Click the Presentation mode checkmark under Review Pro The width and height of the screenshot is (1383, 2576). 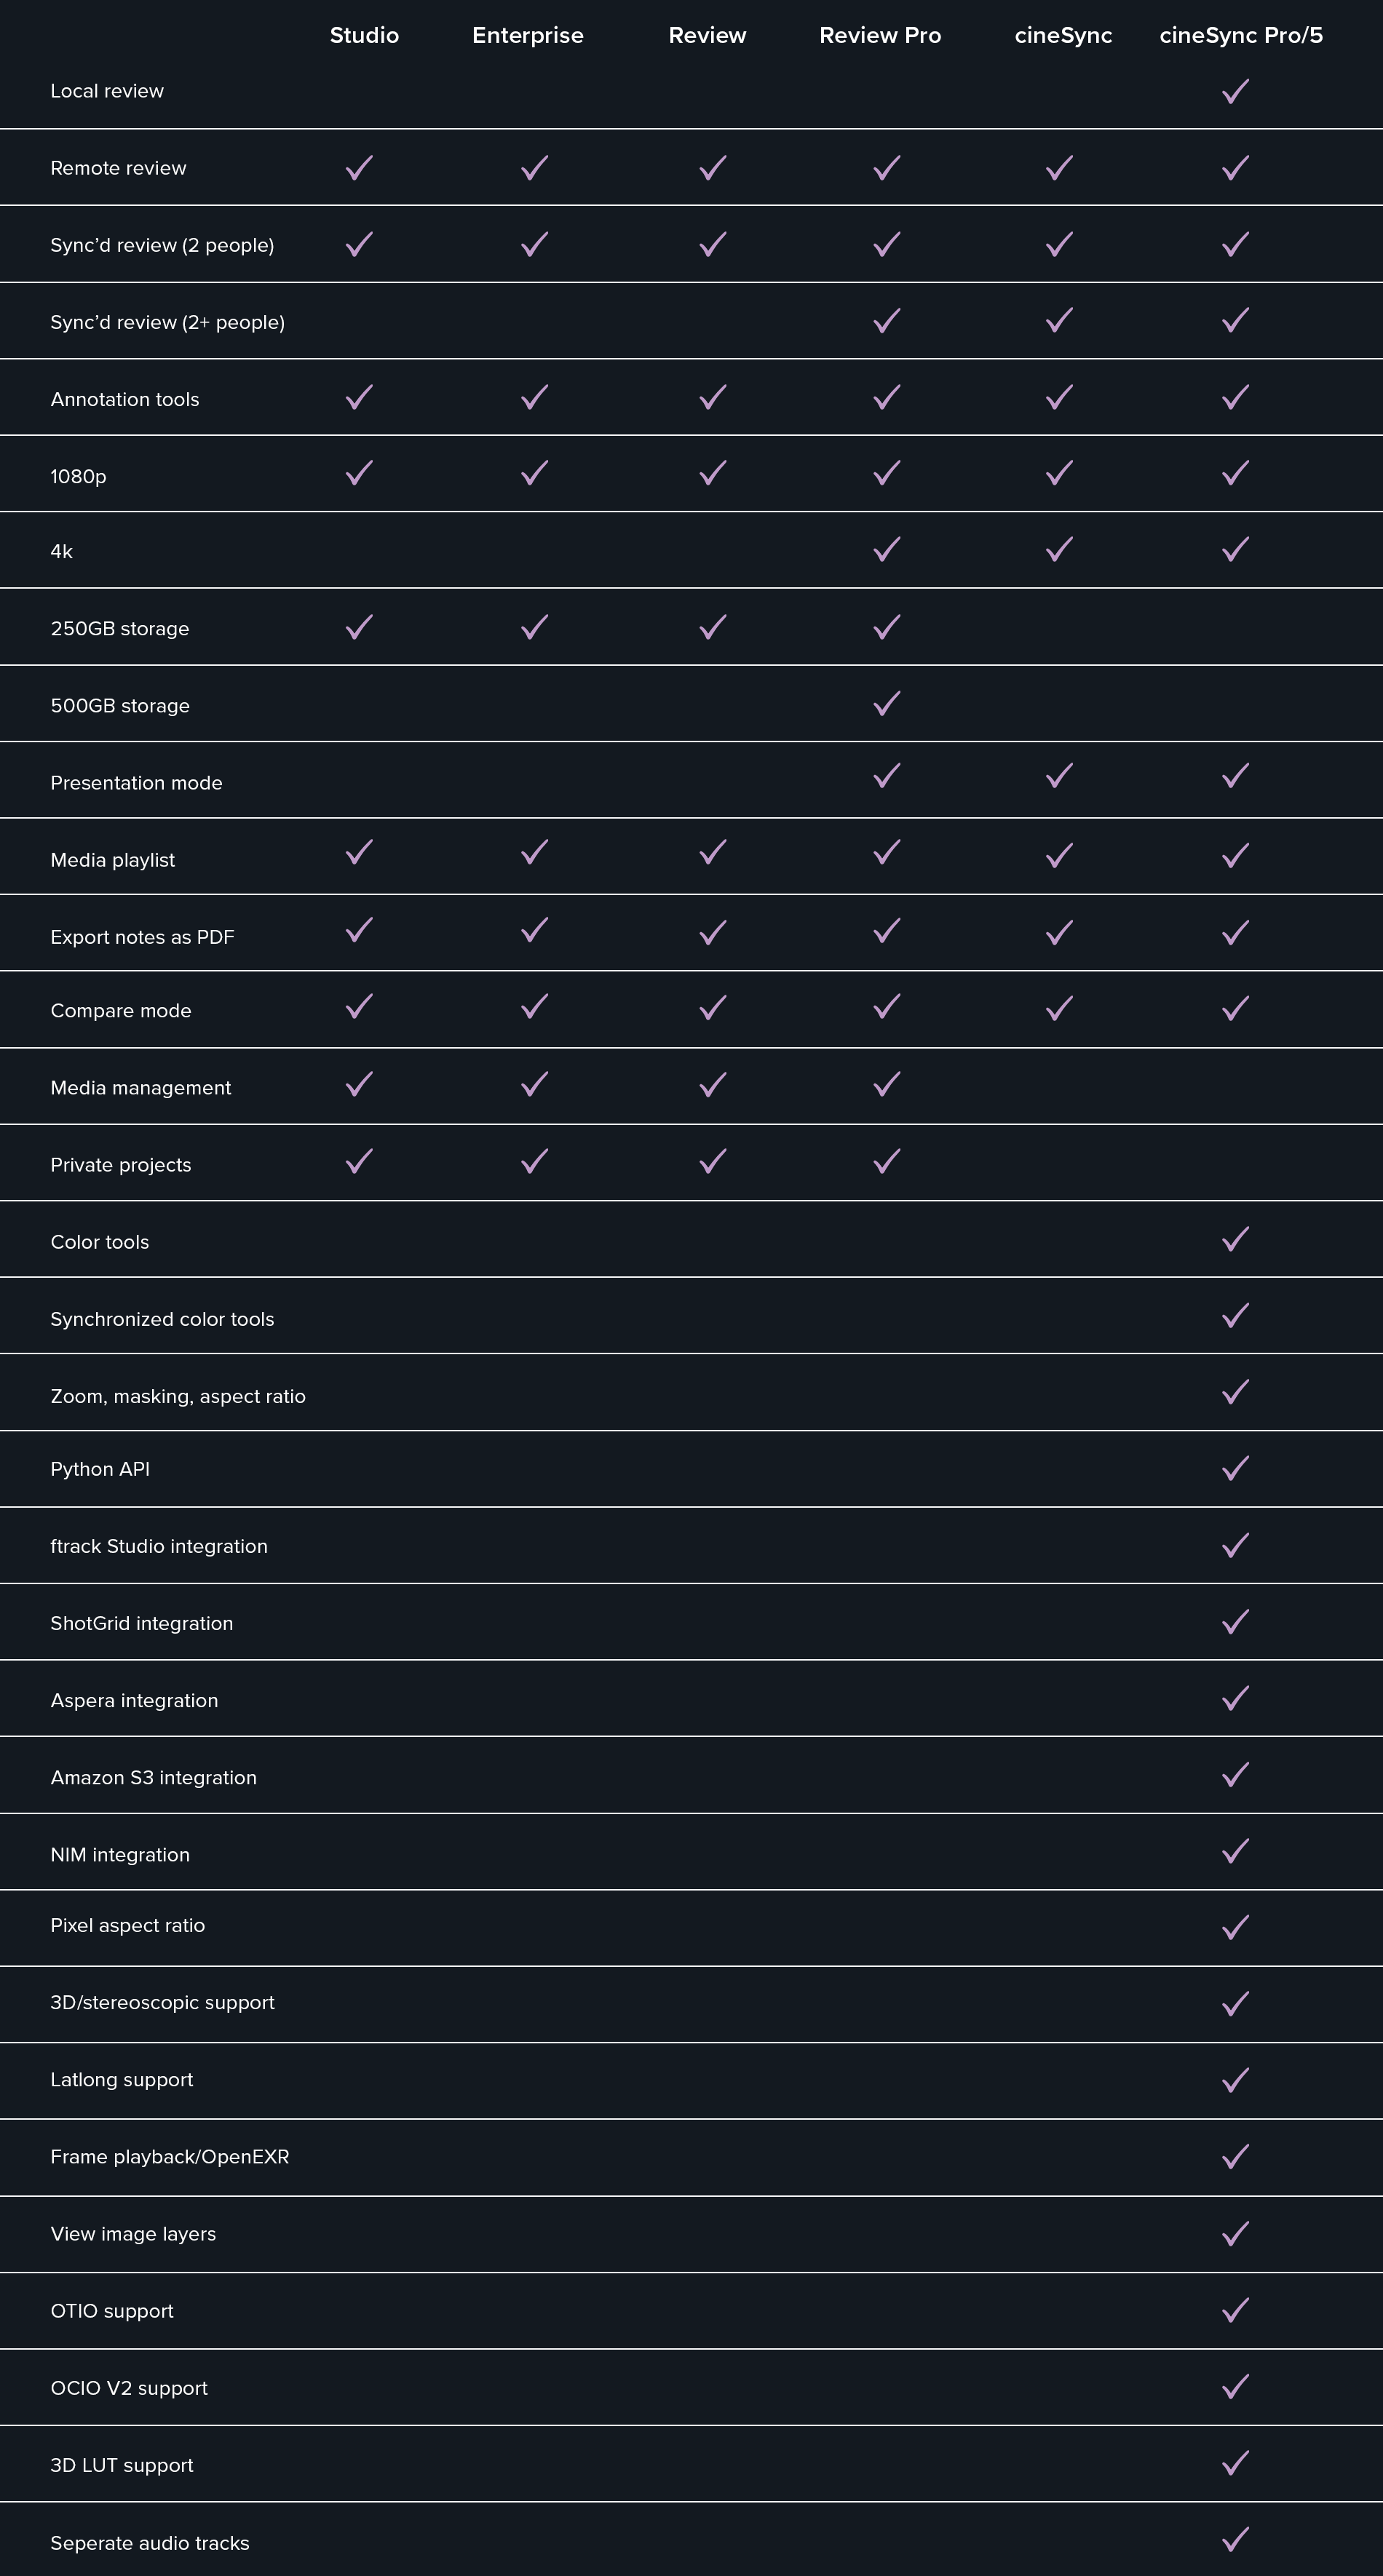(x=886, y=775)
